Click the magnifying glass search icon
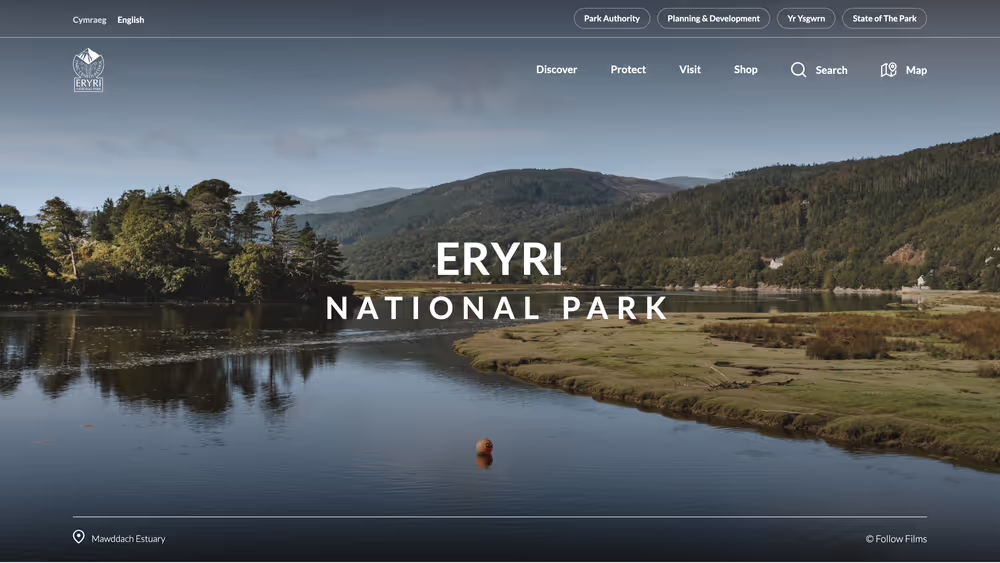The height and width of the screenshot is (563, 1000). point(798,69)
